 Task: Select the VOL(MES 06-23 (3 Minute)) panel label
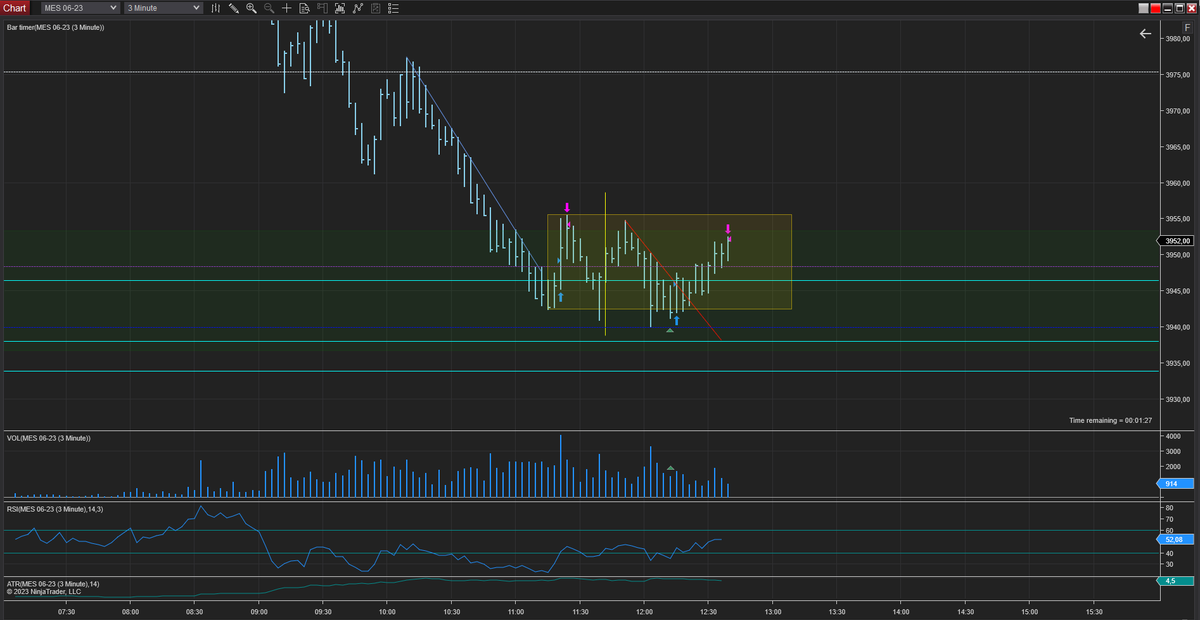point(49,438)
